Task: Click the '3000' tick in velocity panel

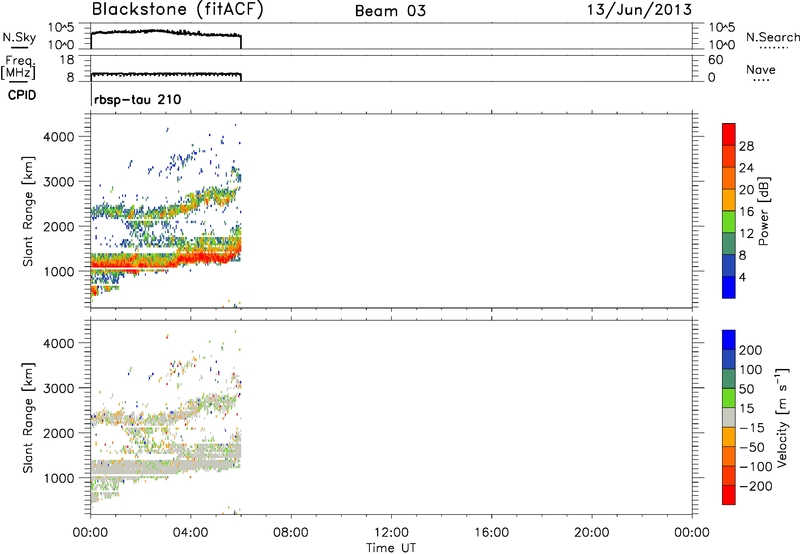Action: 58,388
